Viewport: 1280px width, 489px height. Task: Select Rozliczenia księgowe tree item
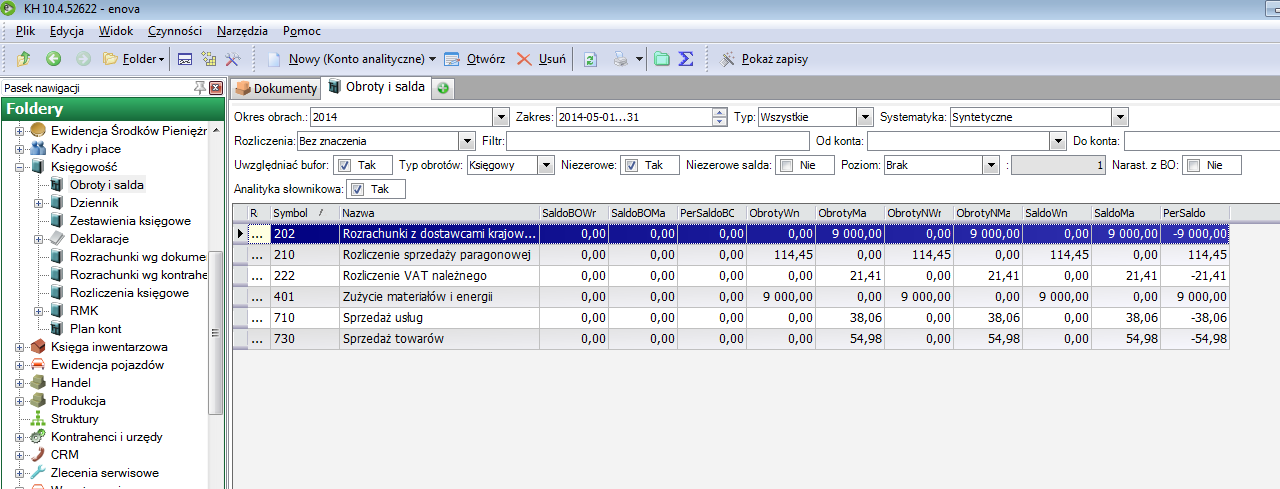pos(129,293)
